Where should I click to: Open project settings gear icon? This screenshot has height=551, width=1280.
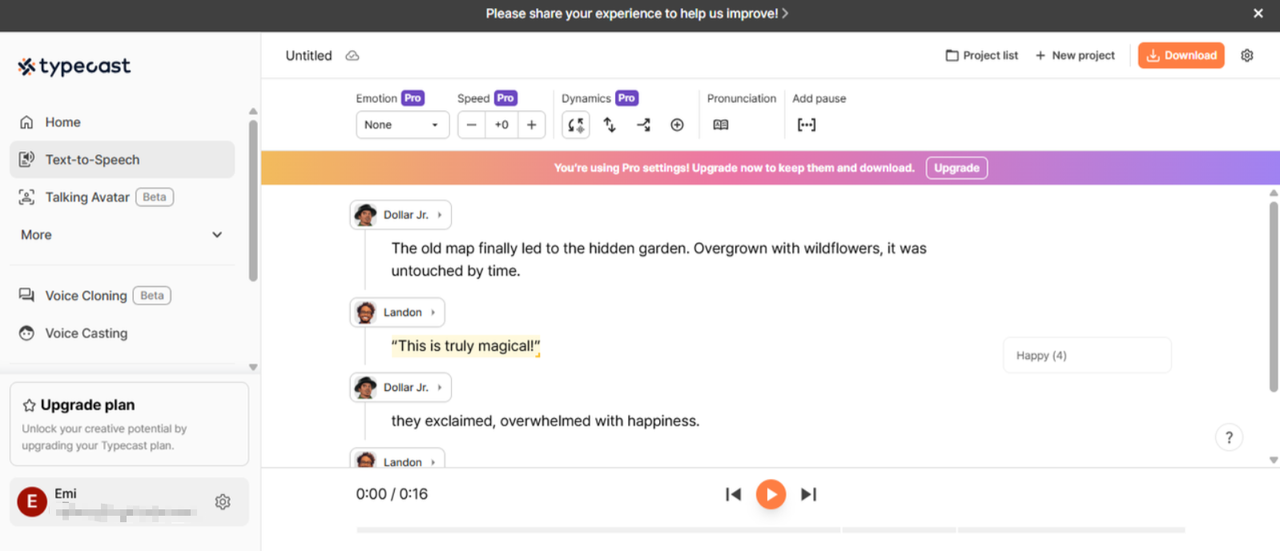(1247, 56)
